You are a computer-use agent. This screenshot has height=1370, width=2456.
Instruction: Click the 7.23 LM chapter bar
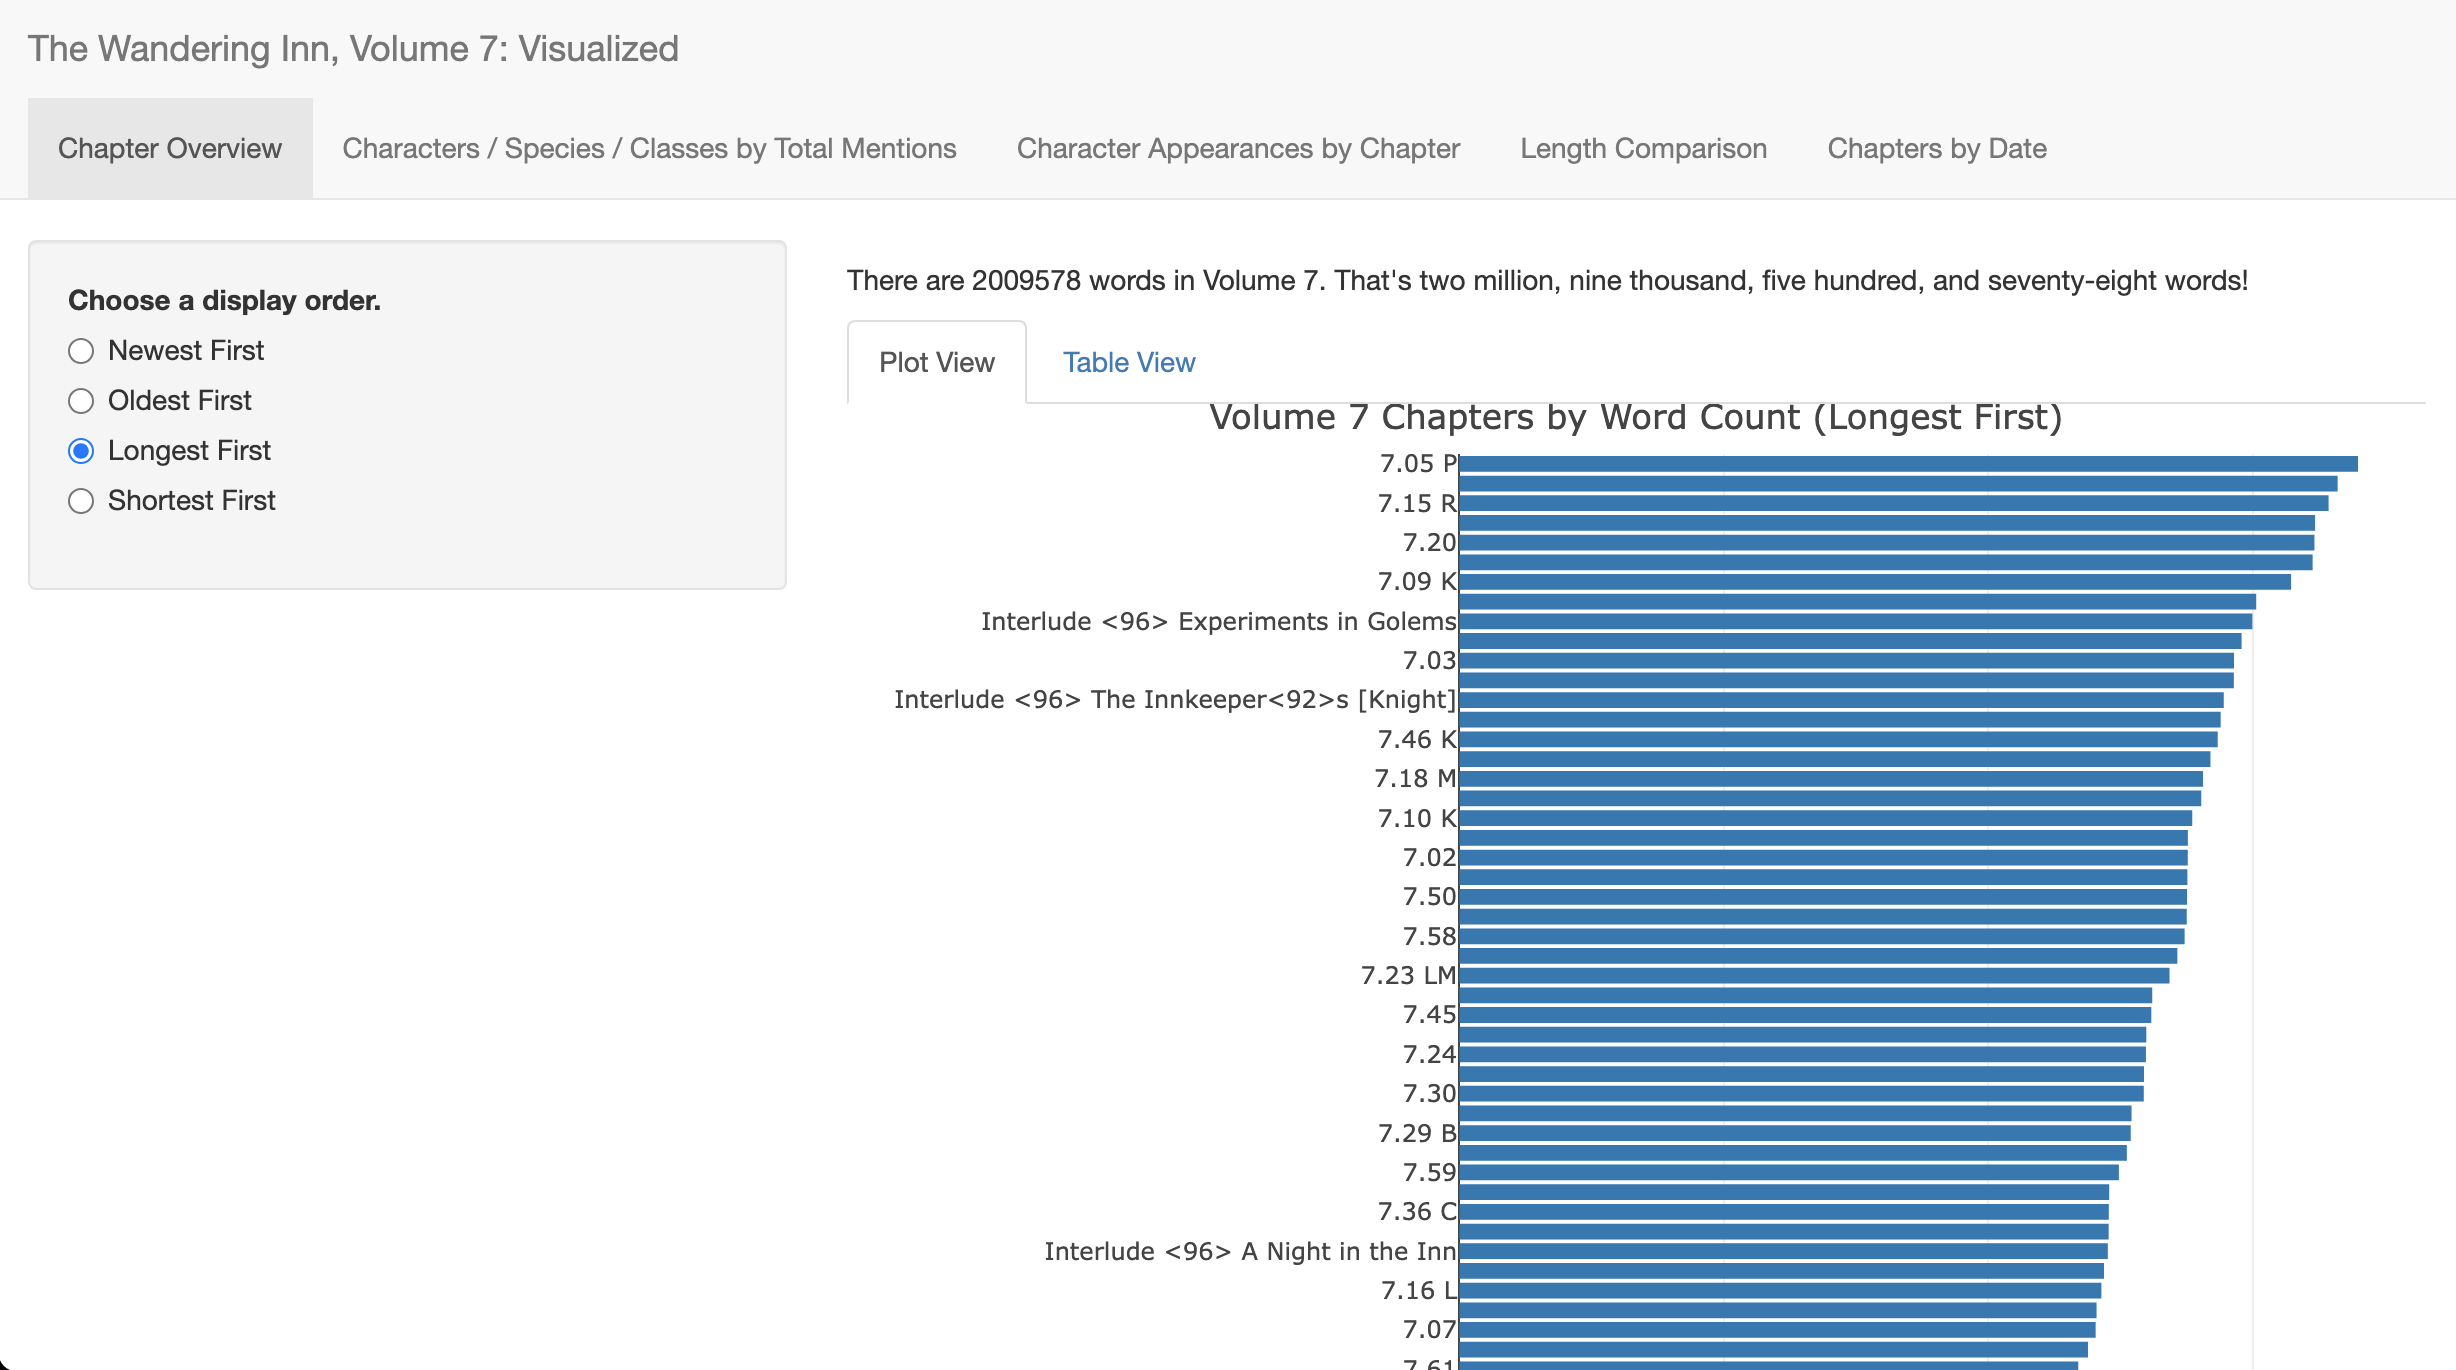pyautogui.click(x=1814, y=976)
